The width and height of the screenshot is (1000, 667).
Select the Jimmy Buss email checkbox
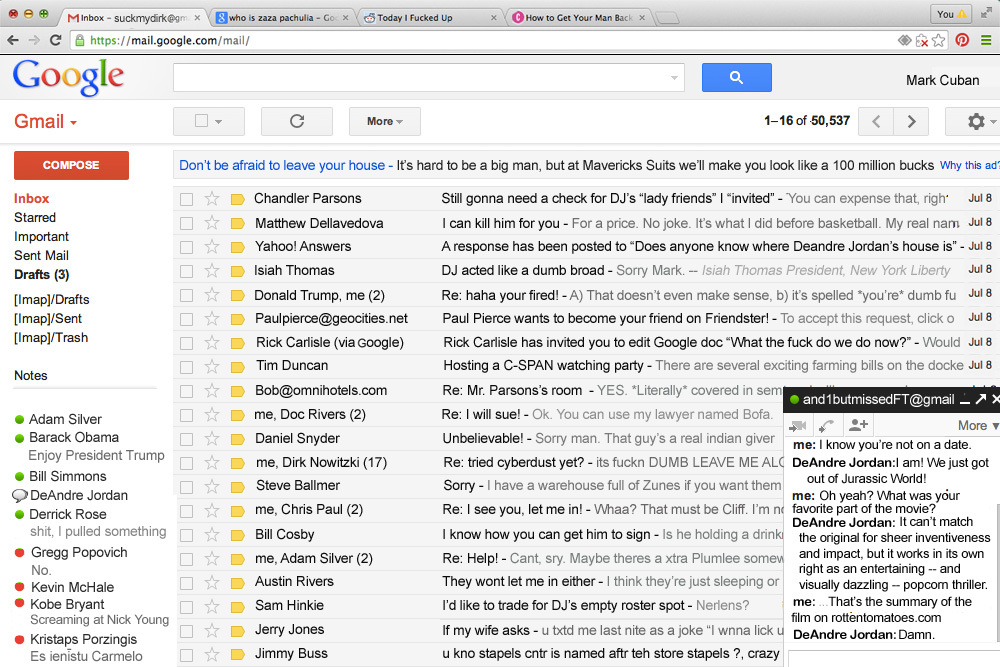coord(186,655)
